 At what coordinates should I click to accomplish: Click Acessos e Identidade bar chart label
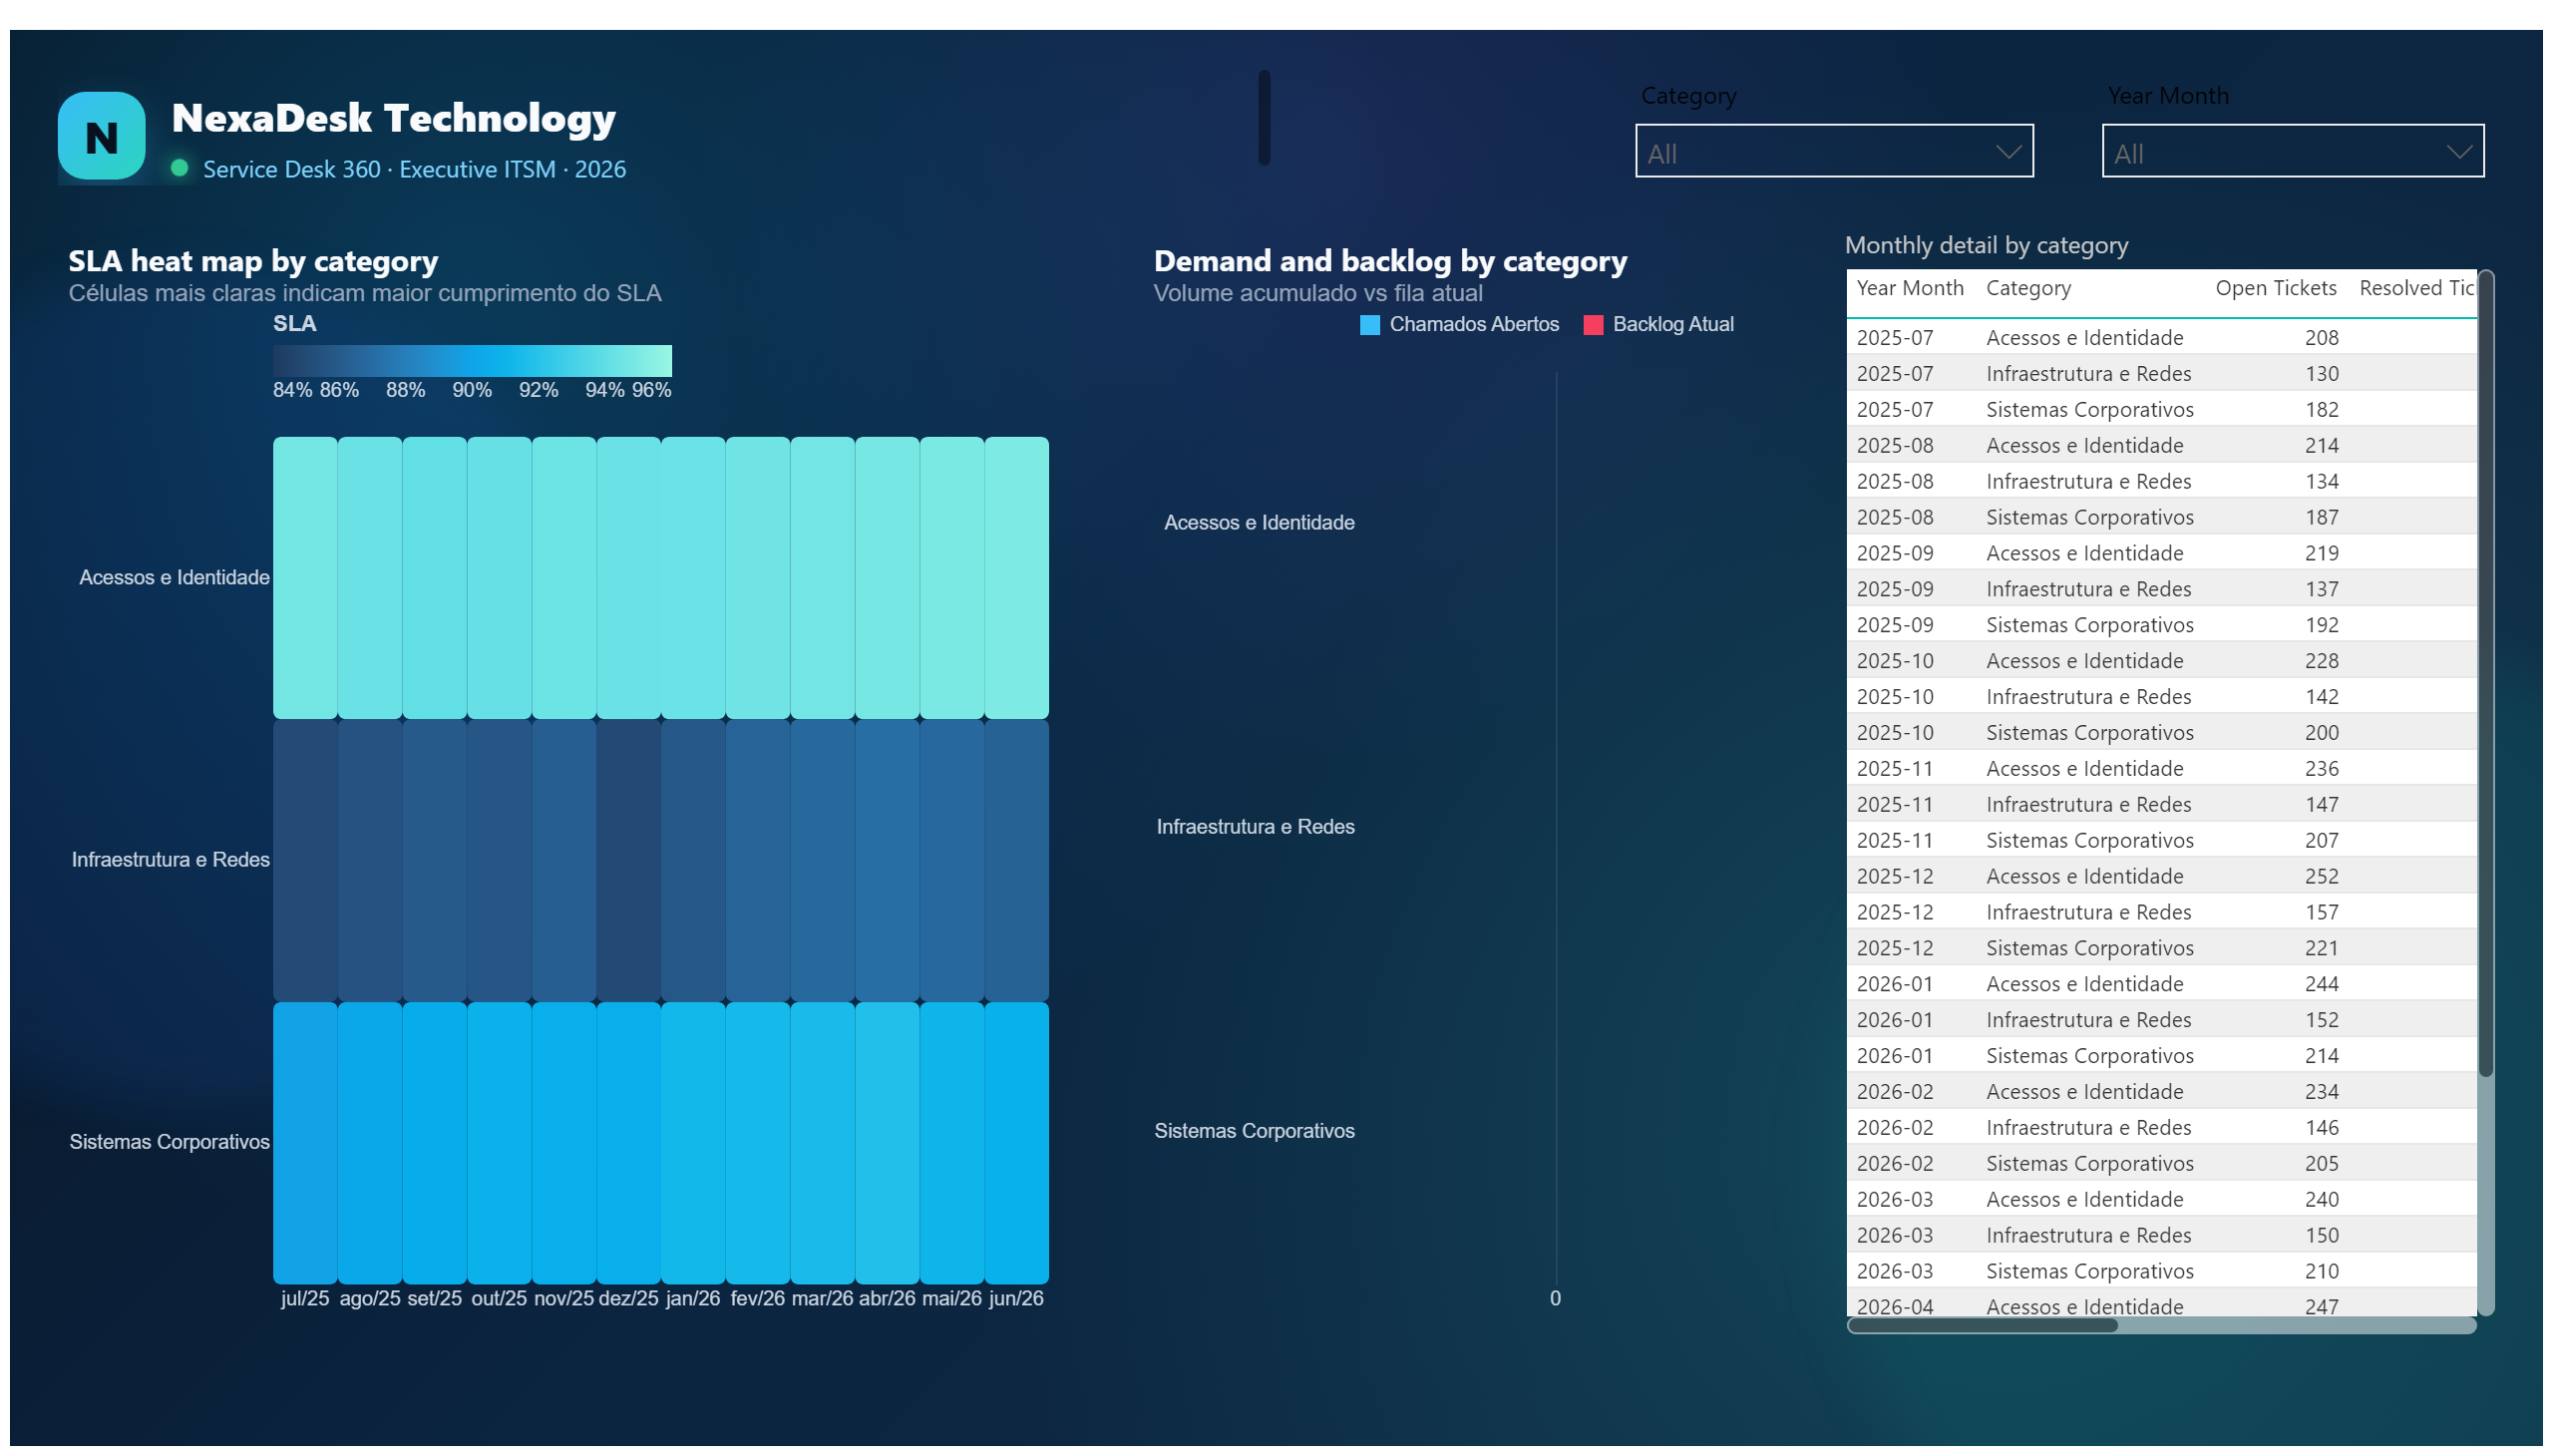click(x=1259, y=522)
